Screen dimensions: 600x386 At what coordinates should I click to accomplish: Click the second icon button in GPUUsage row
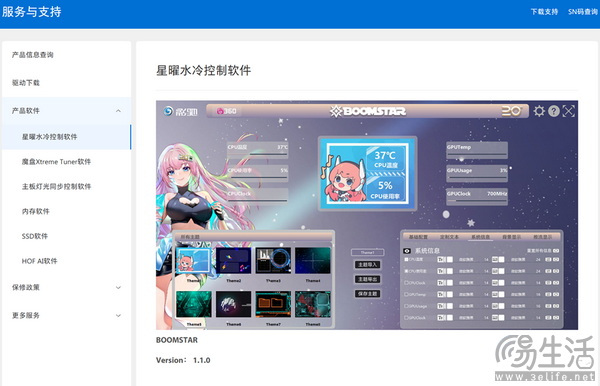(495, 306)
